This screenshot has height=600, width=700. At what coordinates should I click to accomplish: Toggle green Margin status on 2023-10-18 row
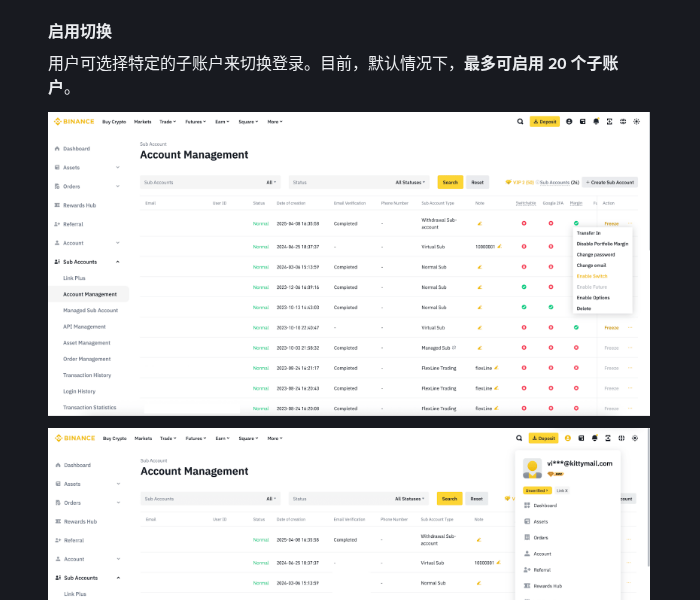[576, 328]
